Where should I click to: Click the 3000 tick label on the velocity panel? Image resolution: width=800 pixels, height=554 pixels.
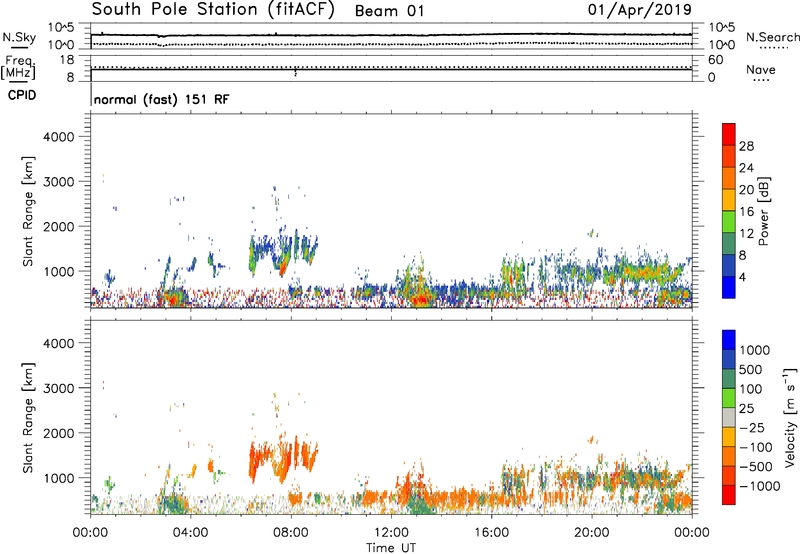pos(58,388)
